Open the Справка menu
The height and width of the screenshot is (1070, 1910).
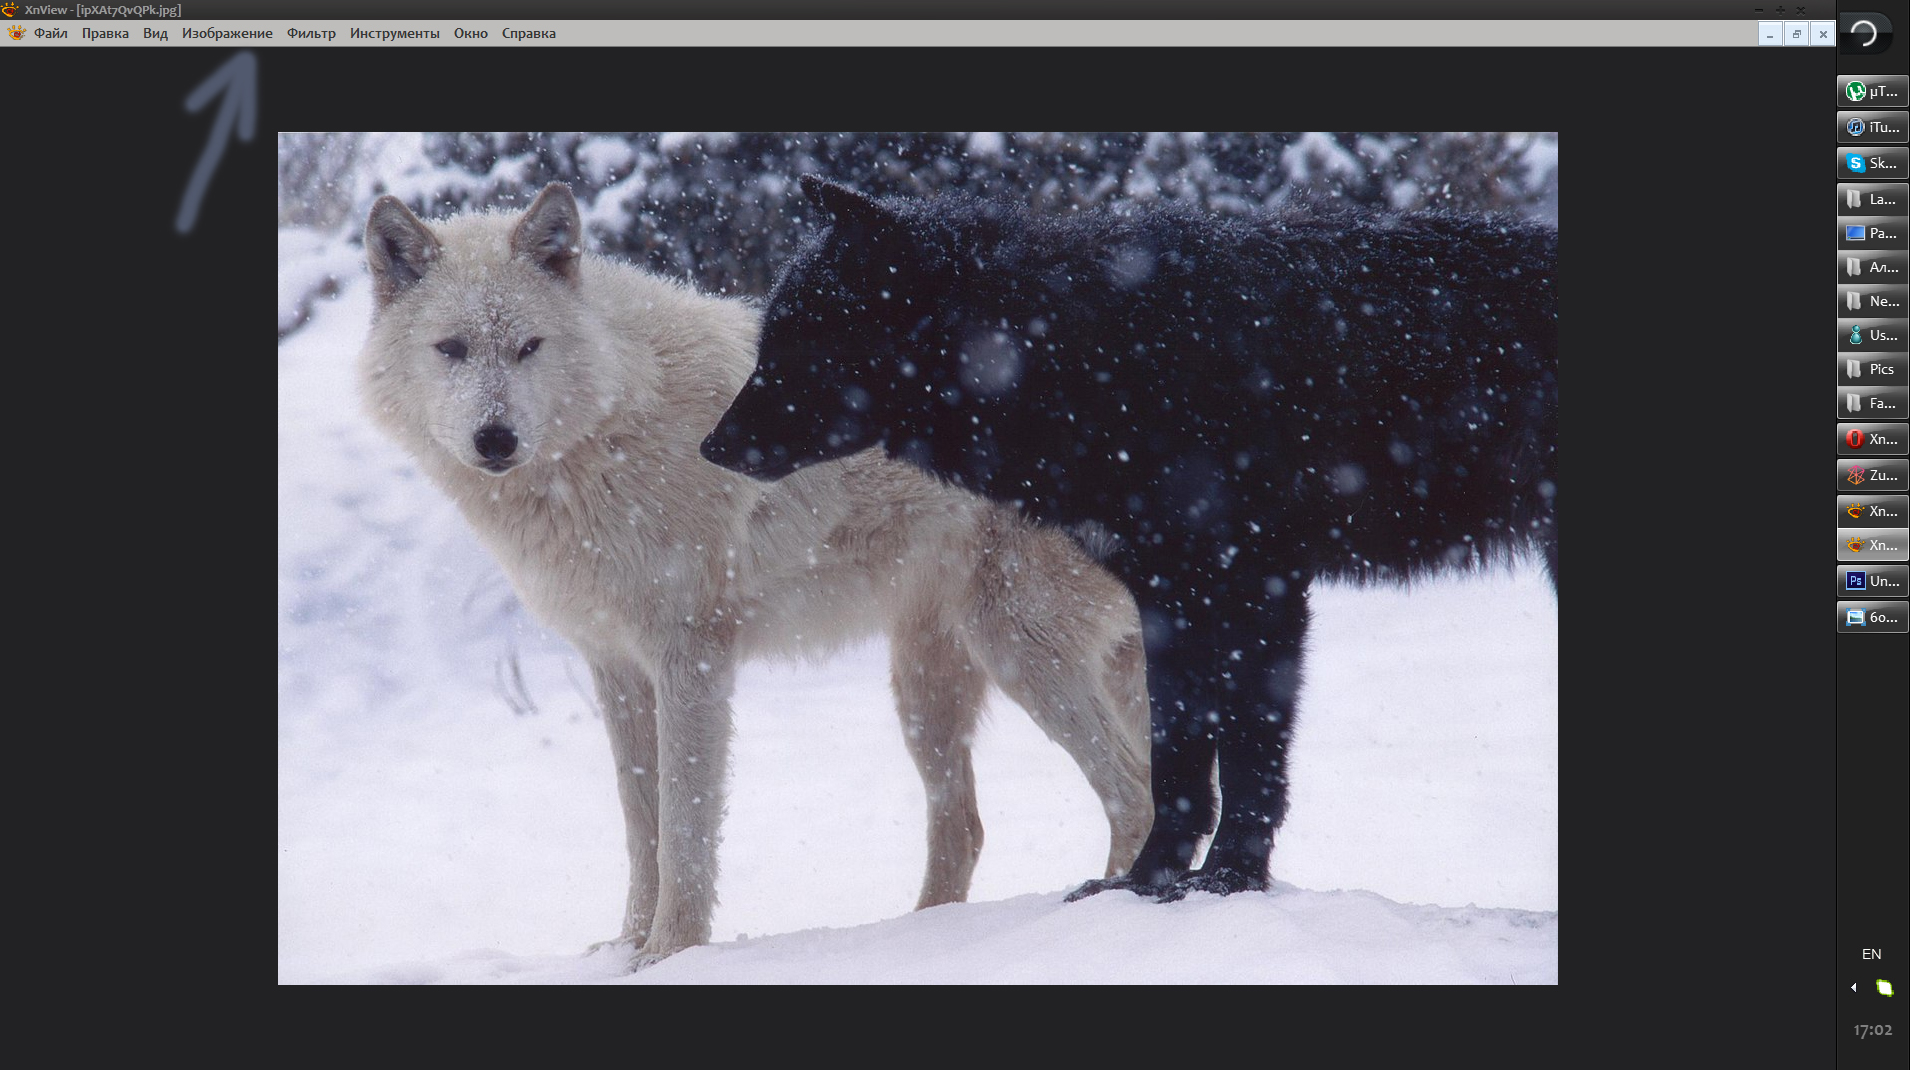click(529, 33)
